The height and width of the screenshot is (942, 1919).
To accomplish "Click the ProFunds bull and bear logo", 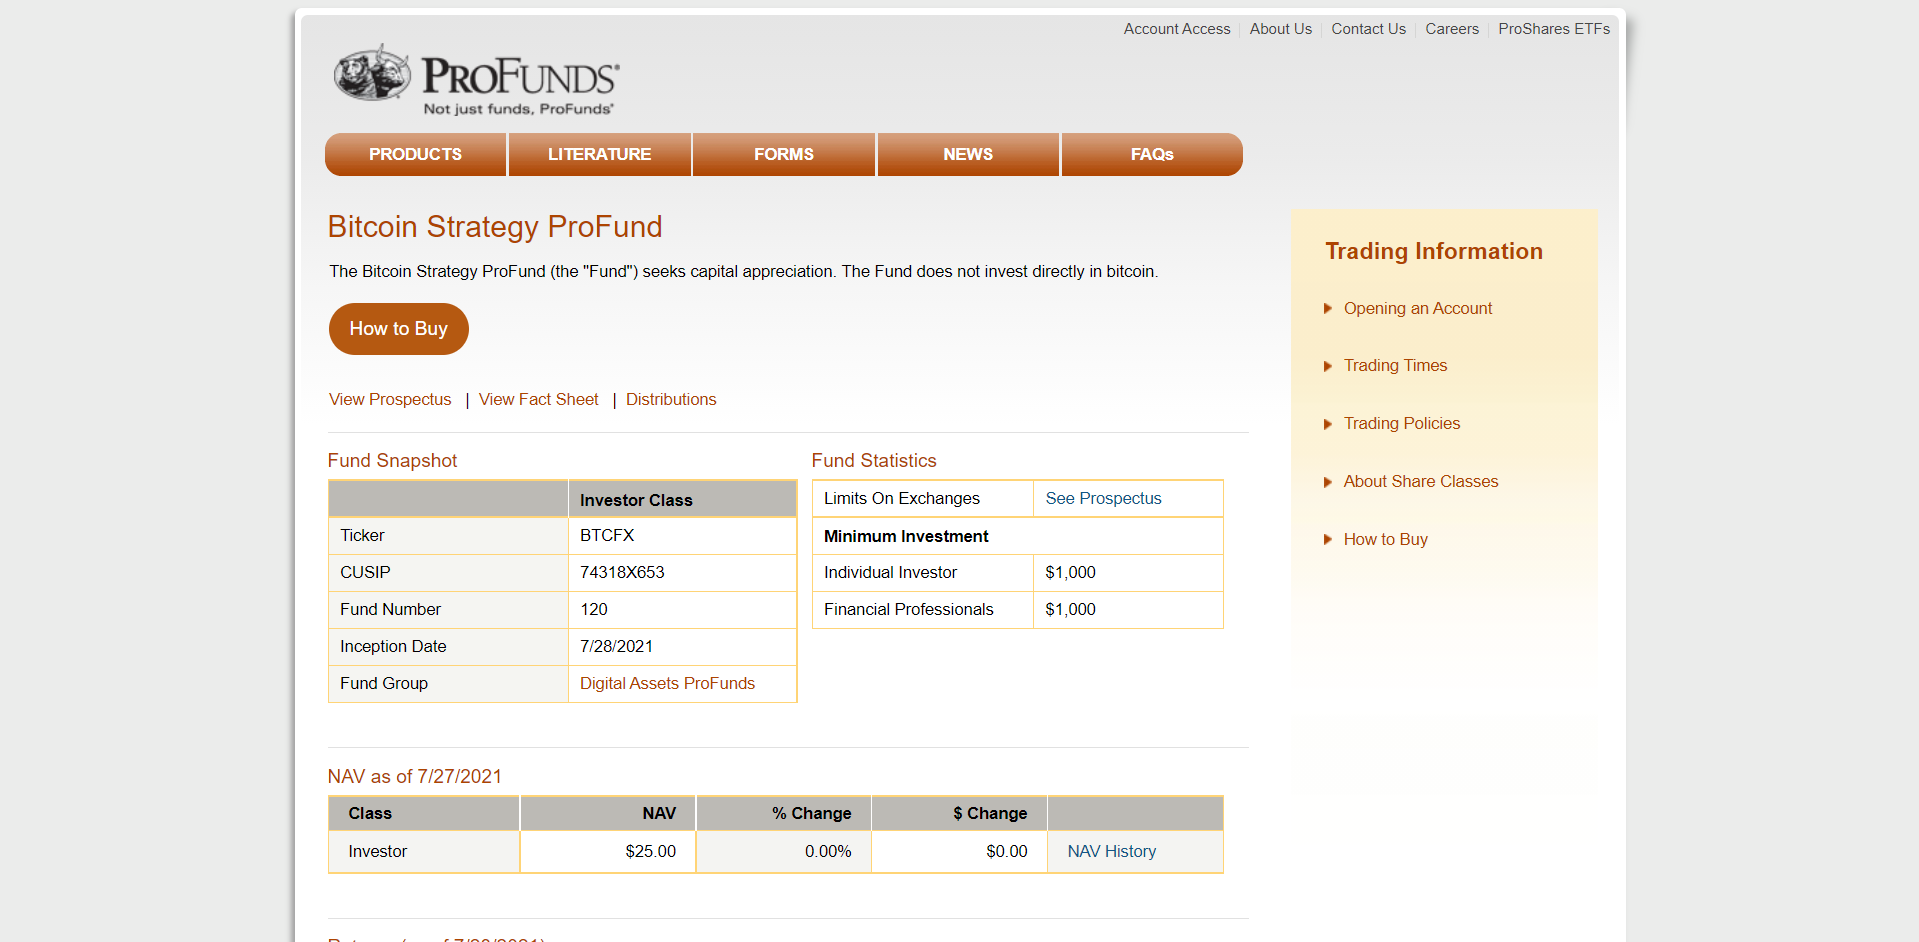I will point(476,80).
